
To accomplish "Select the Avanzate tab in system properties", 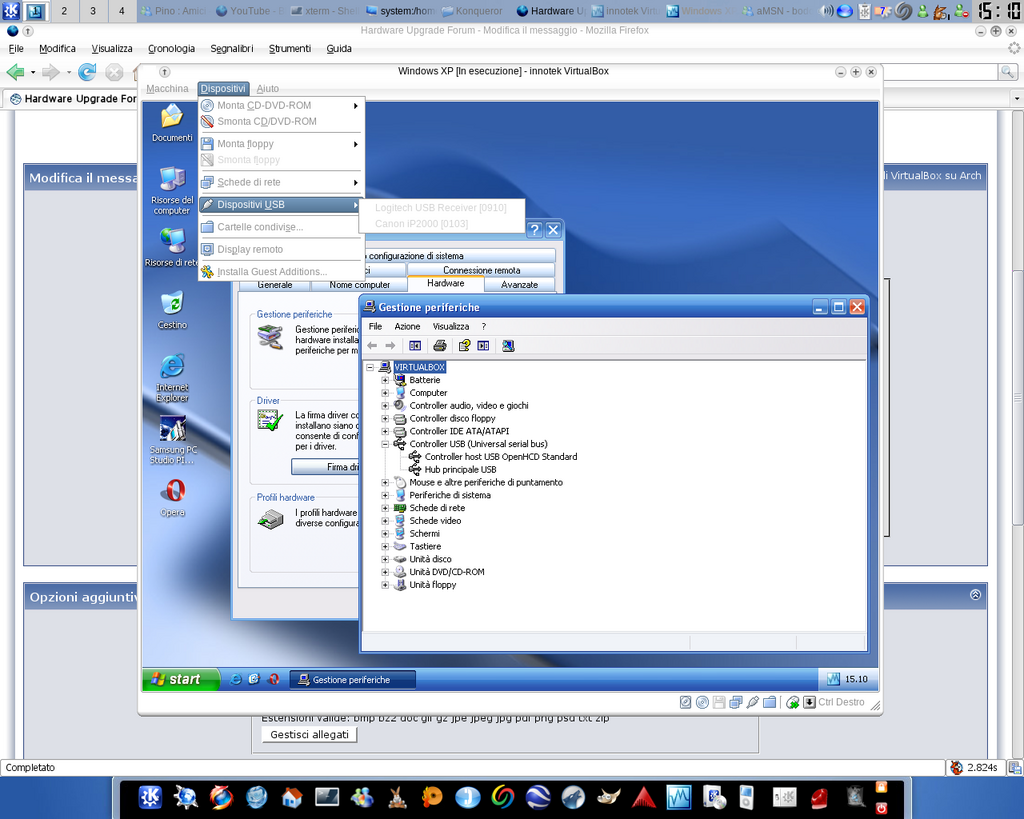I will (x=519, y=285).
